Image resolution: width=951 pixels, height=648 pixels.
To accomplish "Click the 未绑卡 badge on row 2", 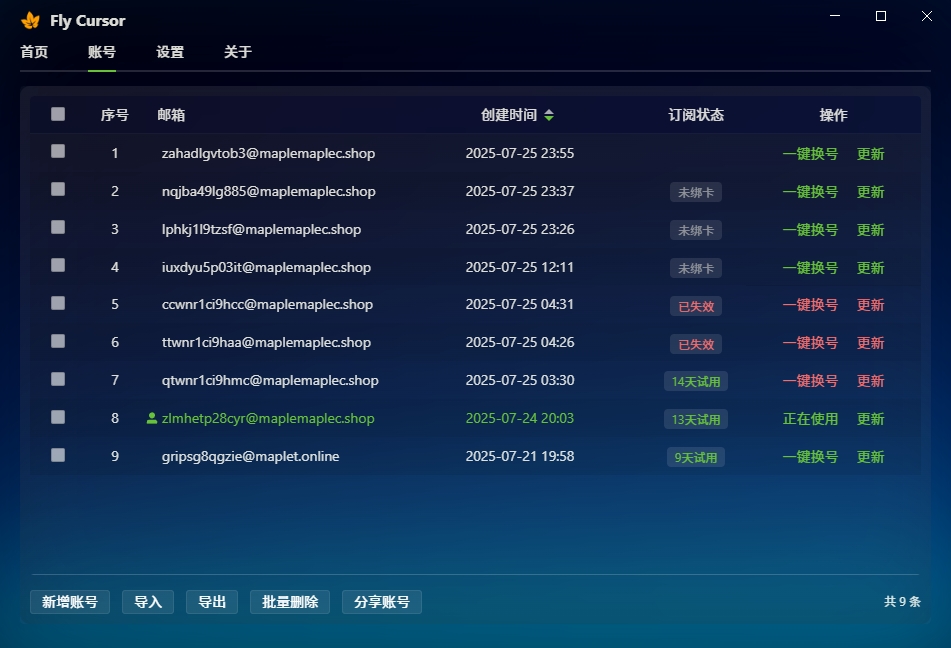I will click(x=695, y=191).
